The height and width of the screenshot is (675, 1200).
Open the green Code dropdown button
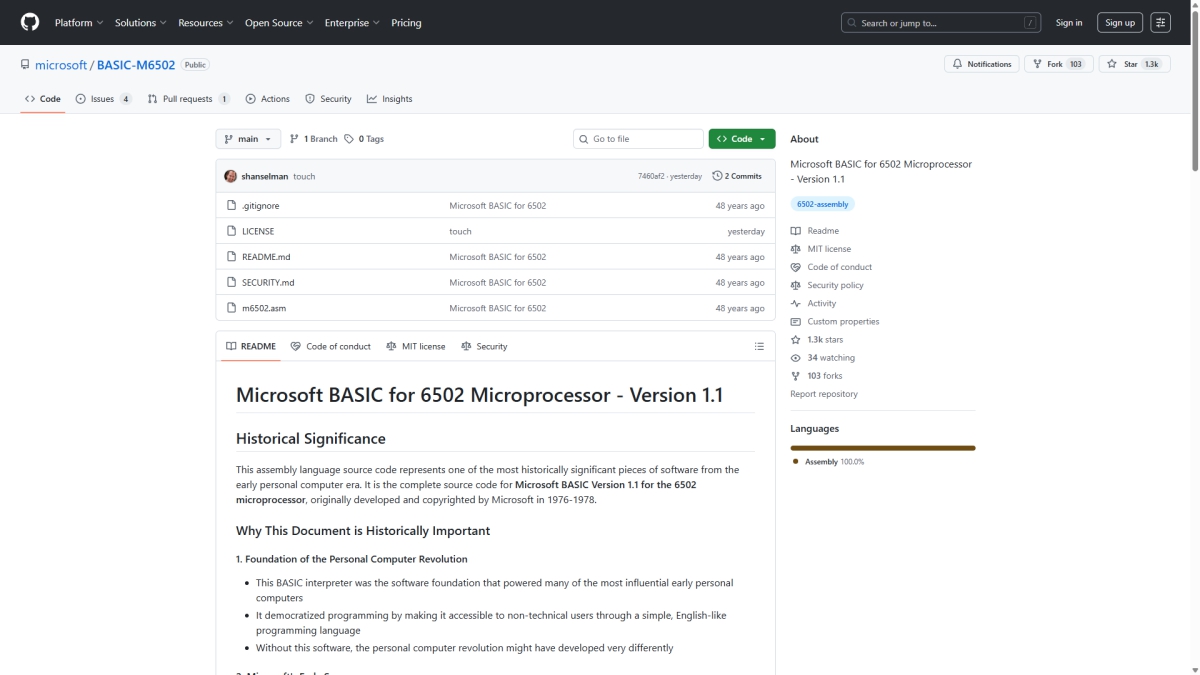742,139
